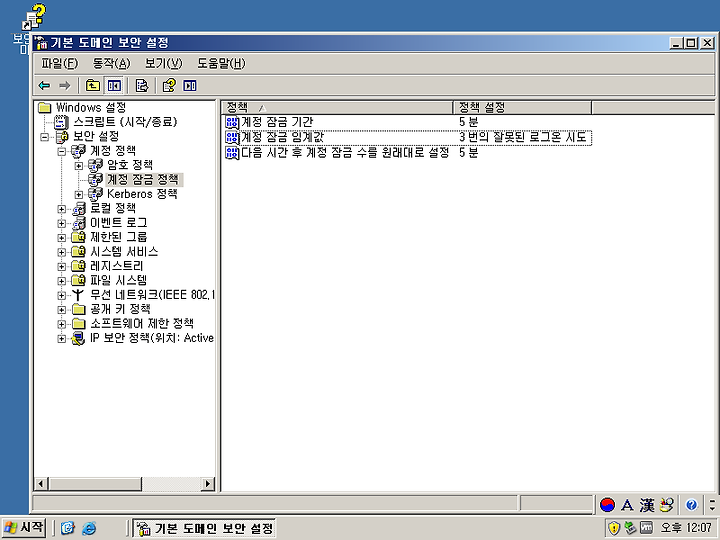
Task: Click the Back arrow toolbar icon
Action: 44,85
